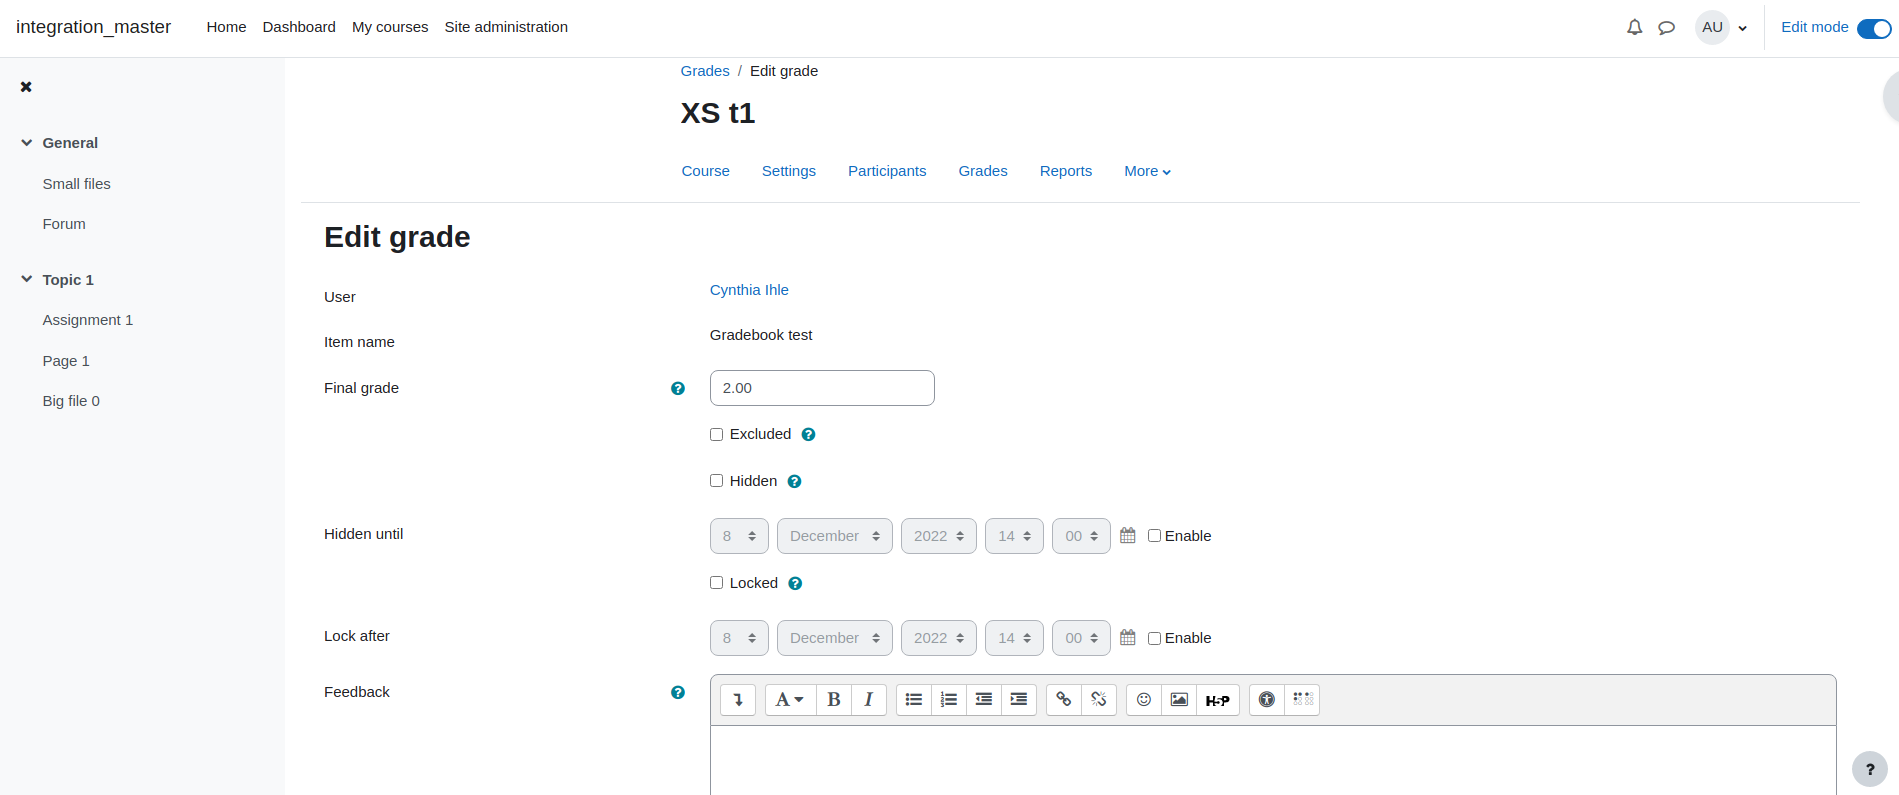Open Hidden until hour dropdown

click(1014, 536)
